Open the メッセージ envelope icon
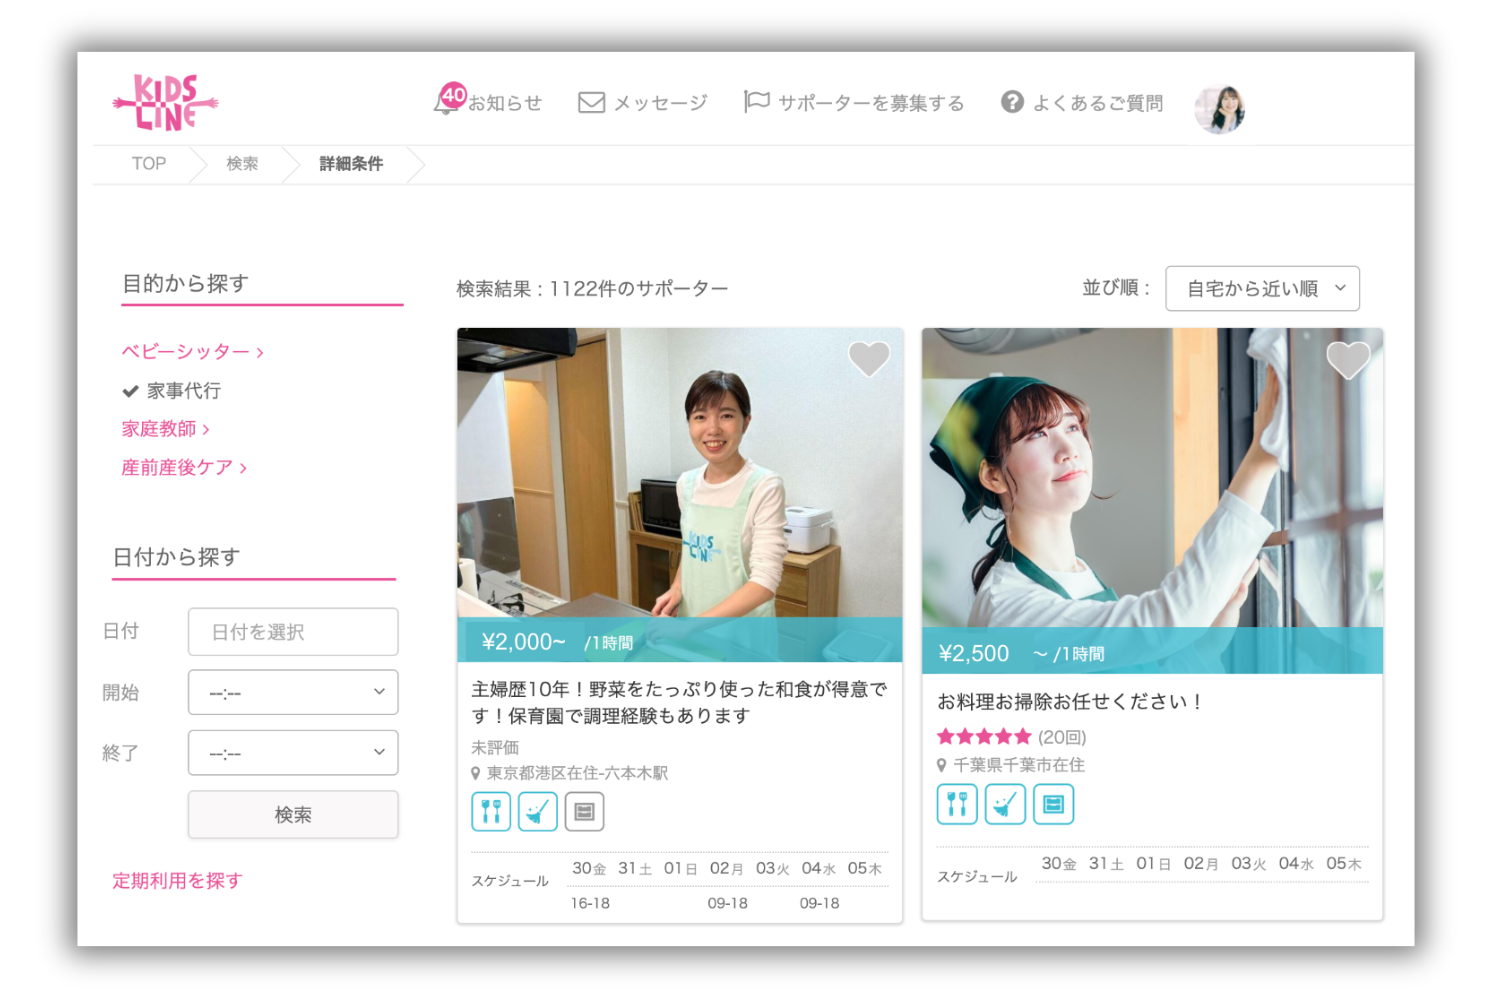This screenshot has width=1492, height=998. (x=591, y=103)
